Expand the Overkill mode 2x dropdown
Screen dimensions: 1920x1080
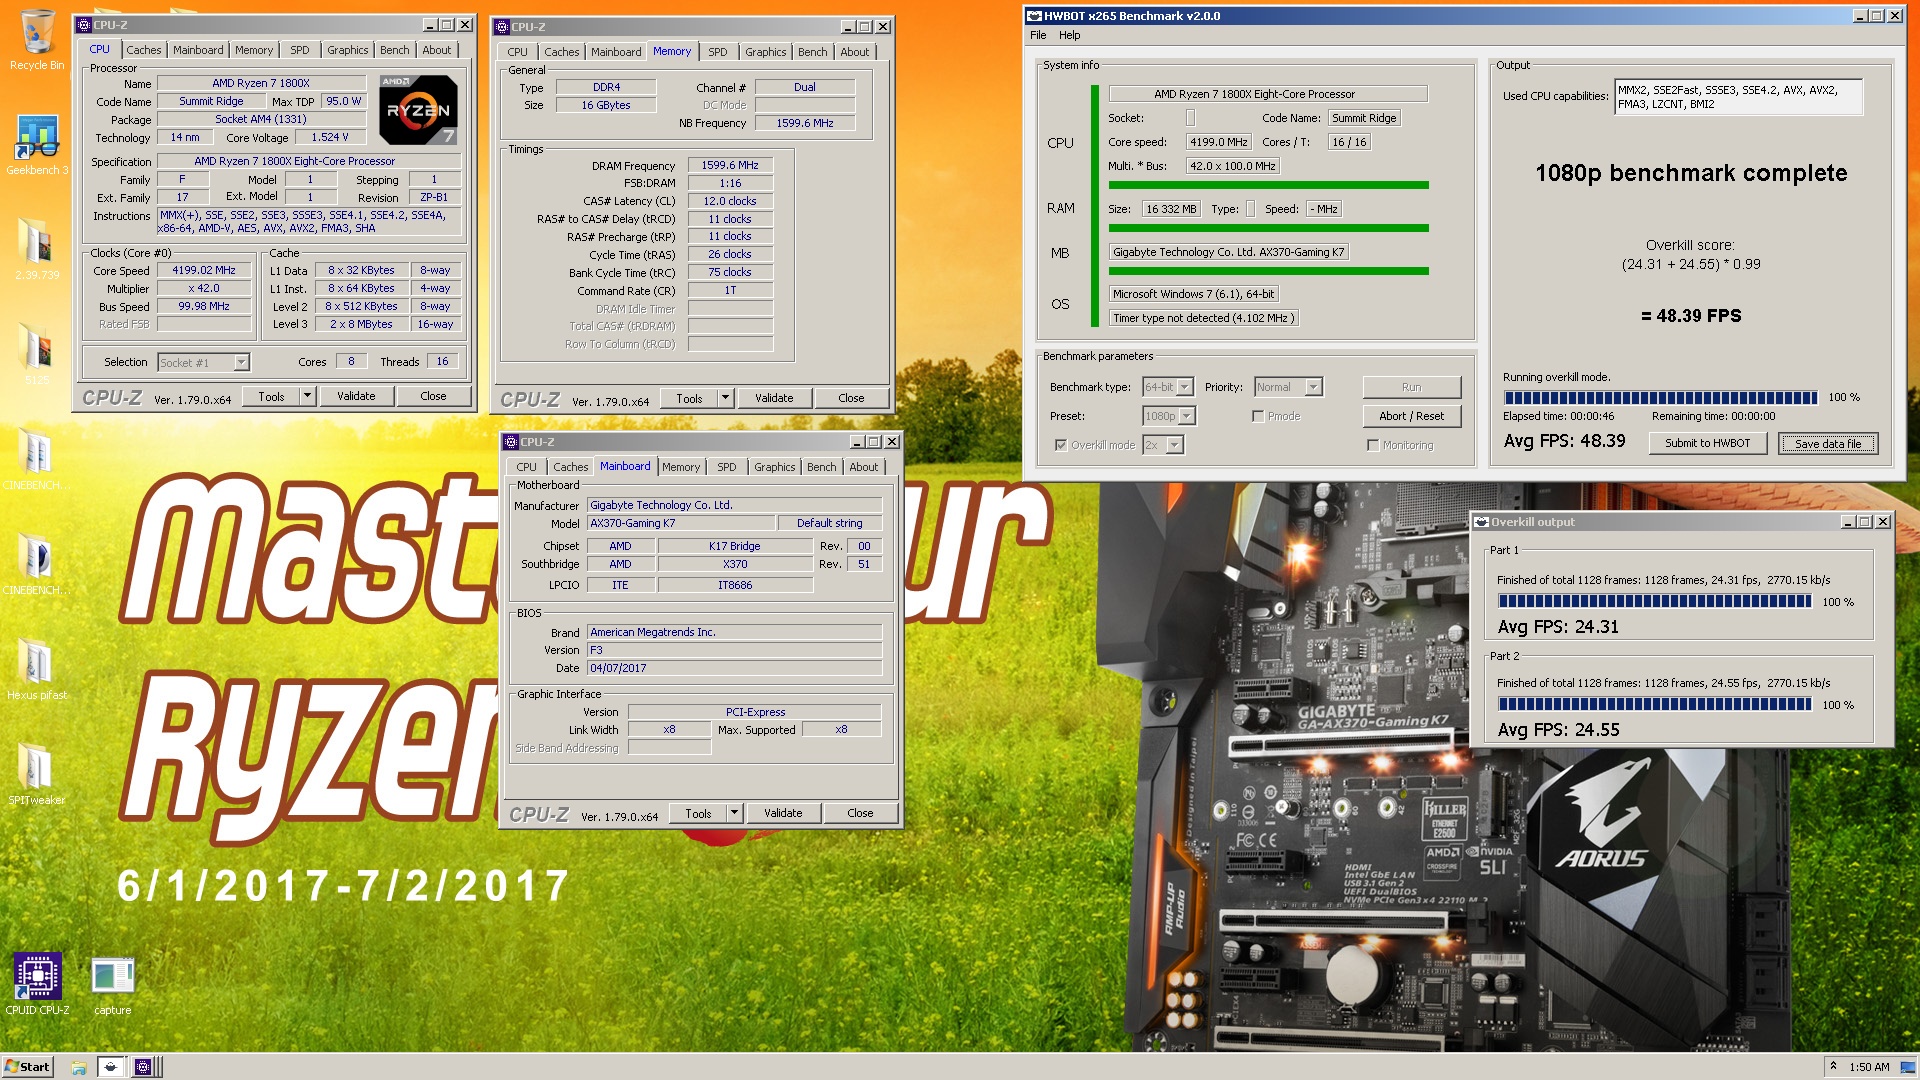(x=1175, y=445)
